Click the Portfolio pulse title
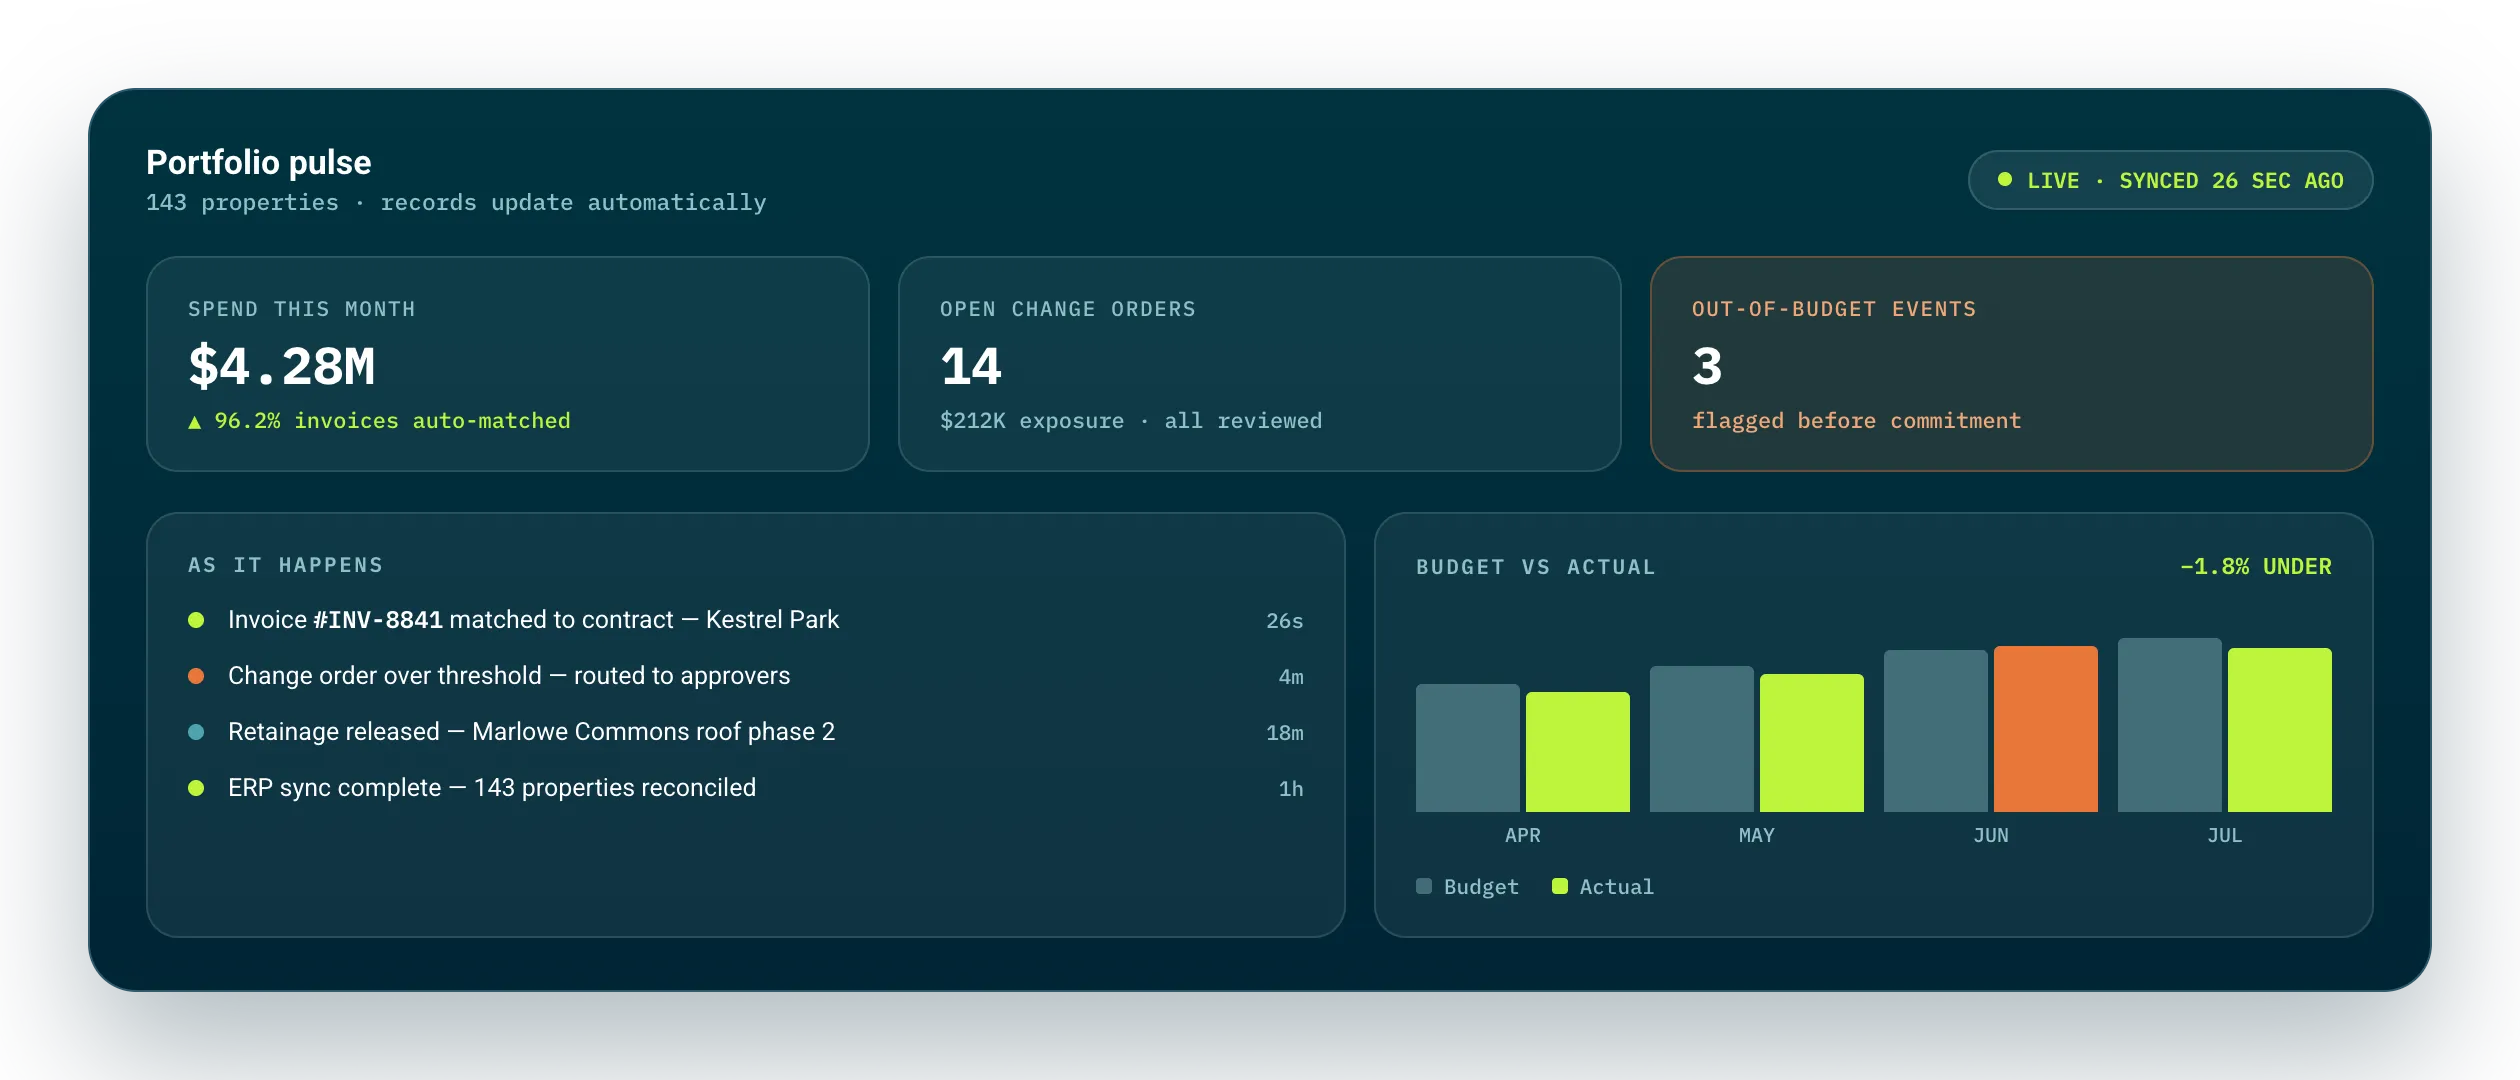Image resolution: width=2520 pixels, height=1080 pixels. point(259,162)
